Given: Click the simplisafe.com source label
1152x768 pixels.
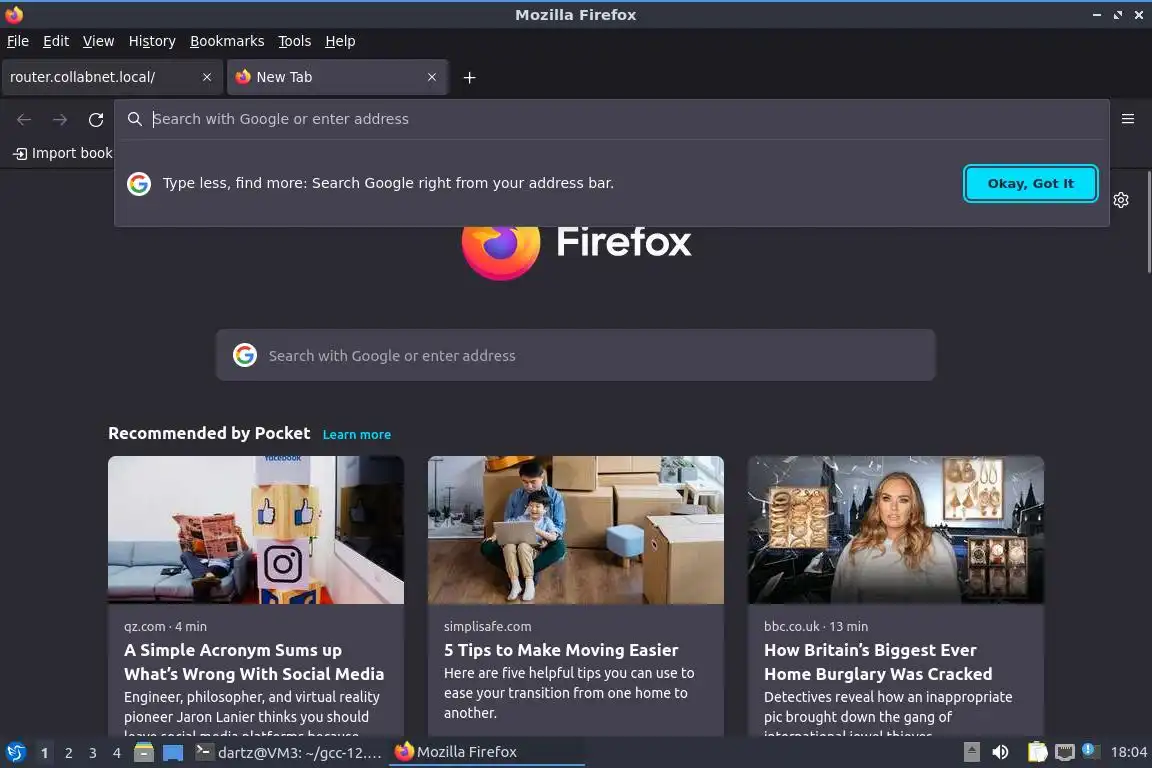Looking at the screenshot, I should pyautogui.click(x=488, y=627).
